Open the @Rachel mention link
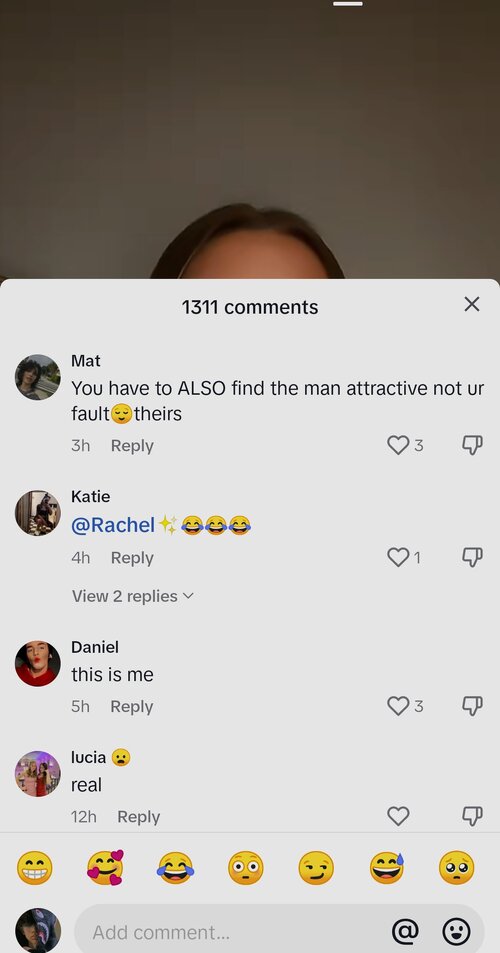 113,525
